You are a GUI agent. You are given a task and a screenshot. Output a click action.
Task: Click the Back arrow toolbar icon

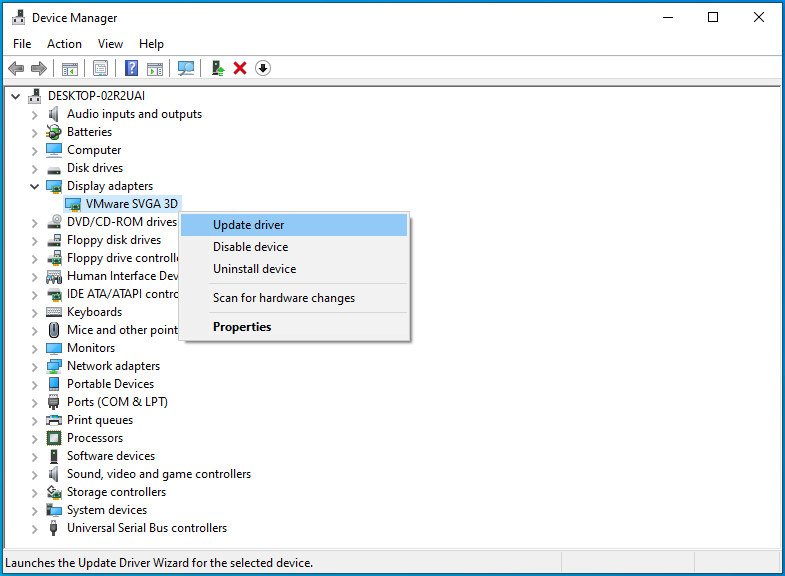[16, 68]
